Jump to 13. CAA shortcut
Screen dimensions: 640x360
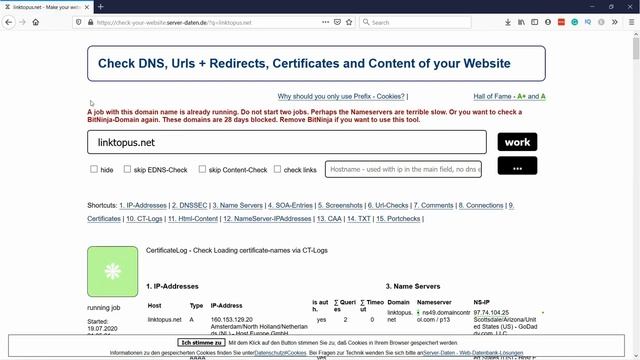pos(329,219)
